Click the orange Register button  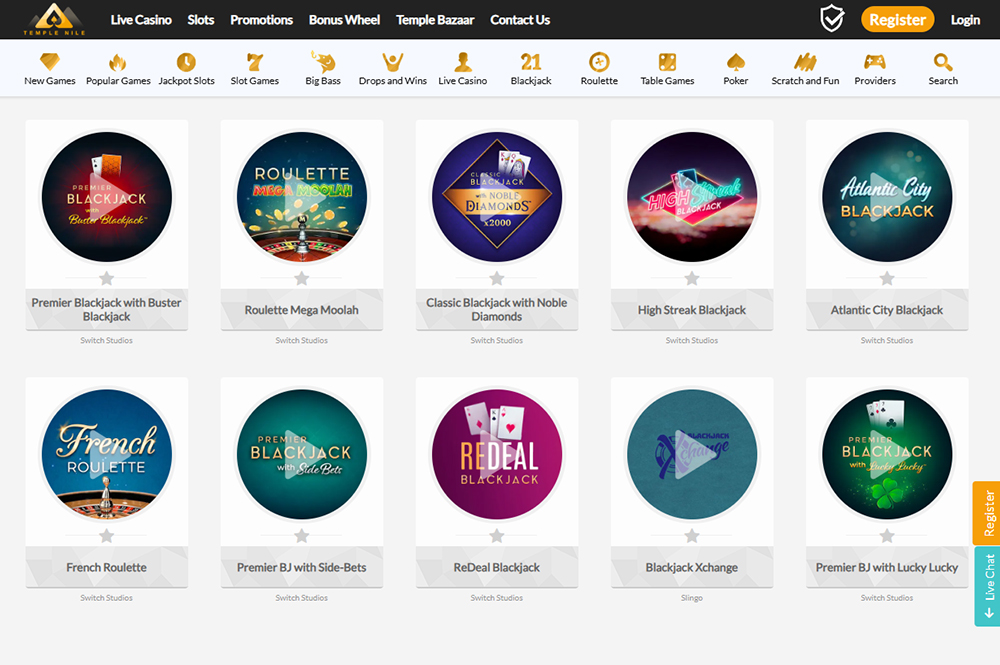click(x=897, y=20)
